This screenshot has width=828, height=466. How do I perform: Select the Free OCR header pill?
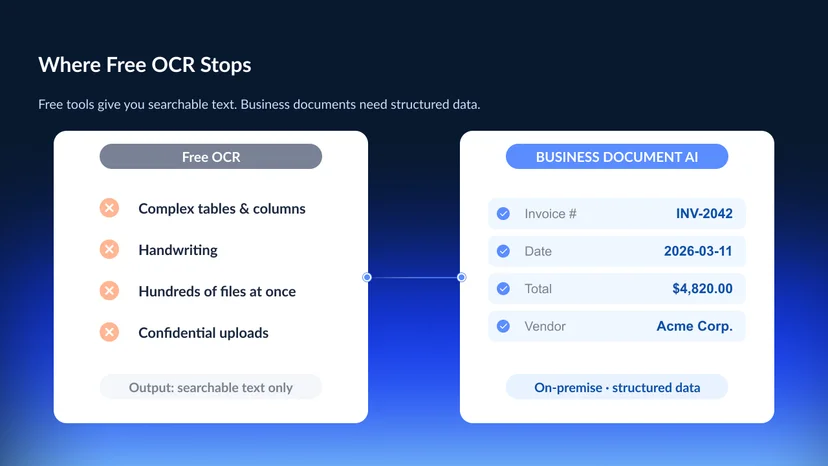tap(211, 156)
